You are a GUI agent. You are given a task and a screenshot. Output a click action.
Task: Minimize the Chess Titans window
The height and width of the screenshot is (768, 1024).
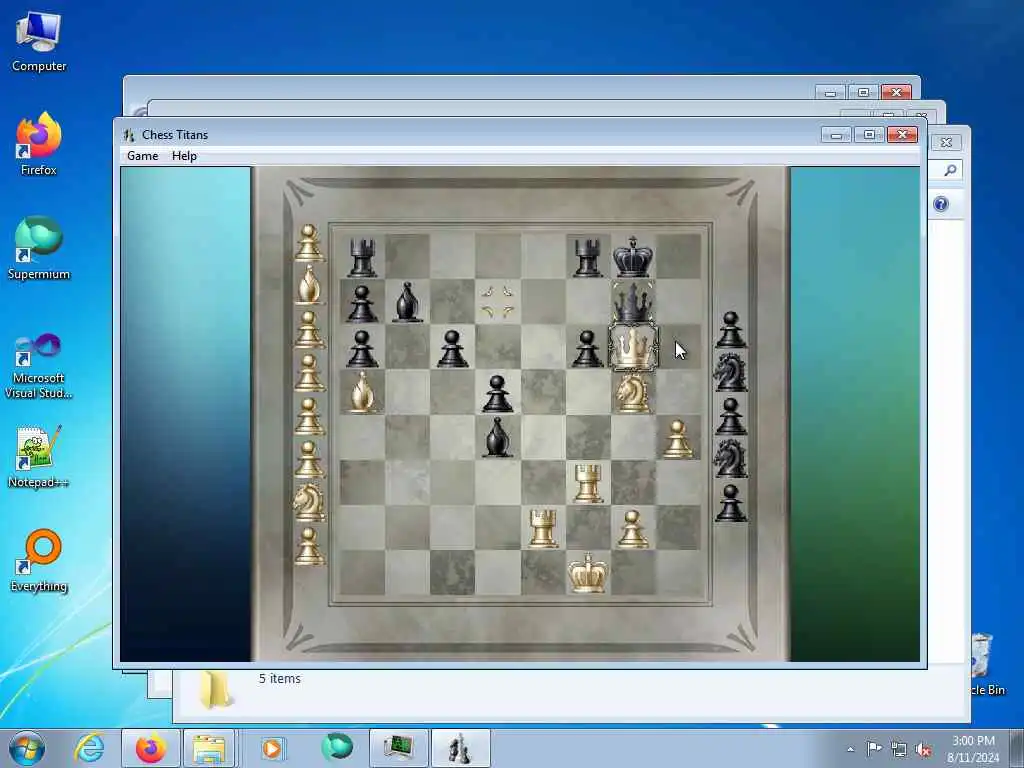837,135
